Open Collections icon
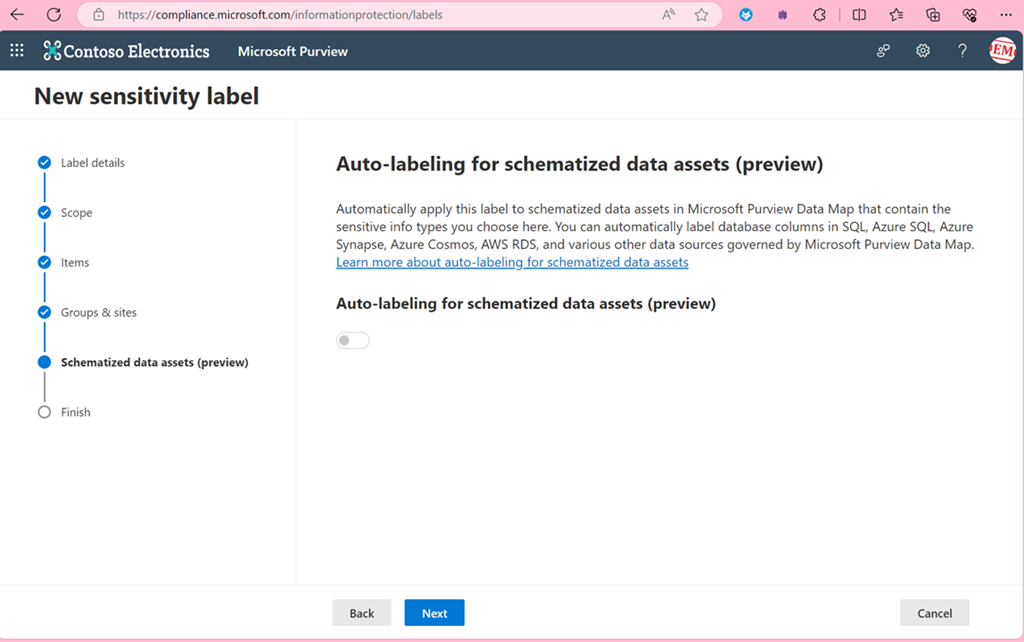1024x642 pixels. point(933,14)
